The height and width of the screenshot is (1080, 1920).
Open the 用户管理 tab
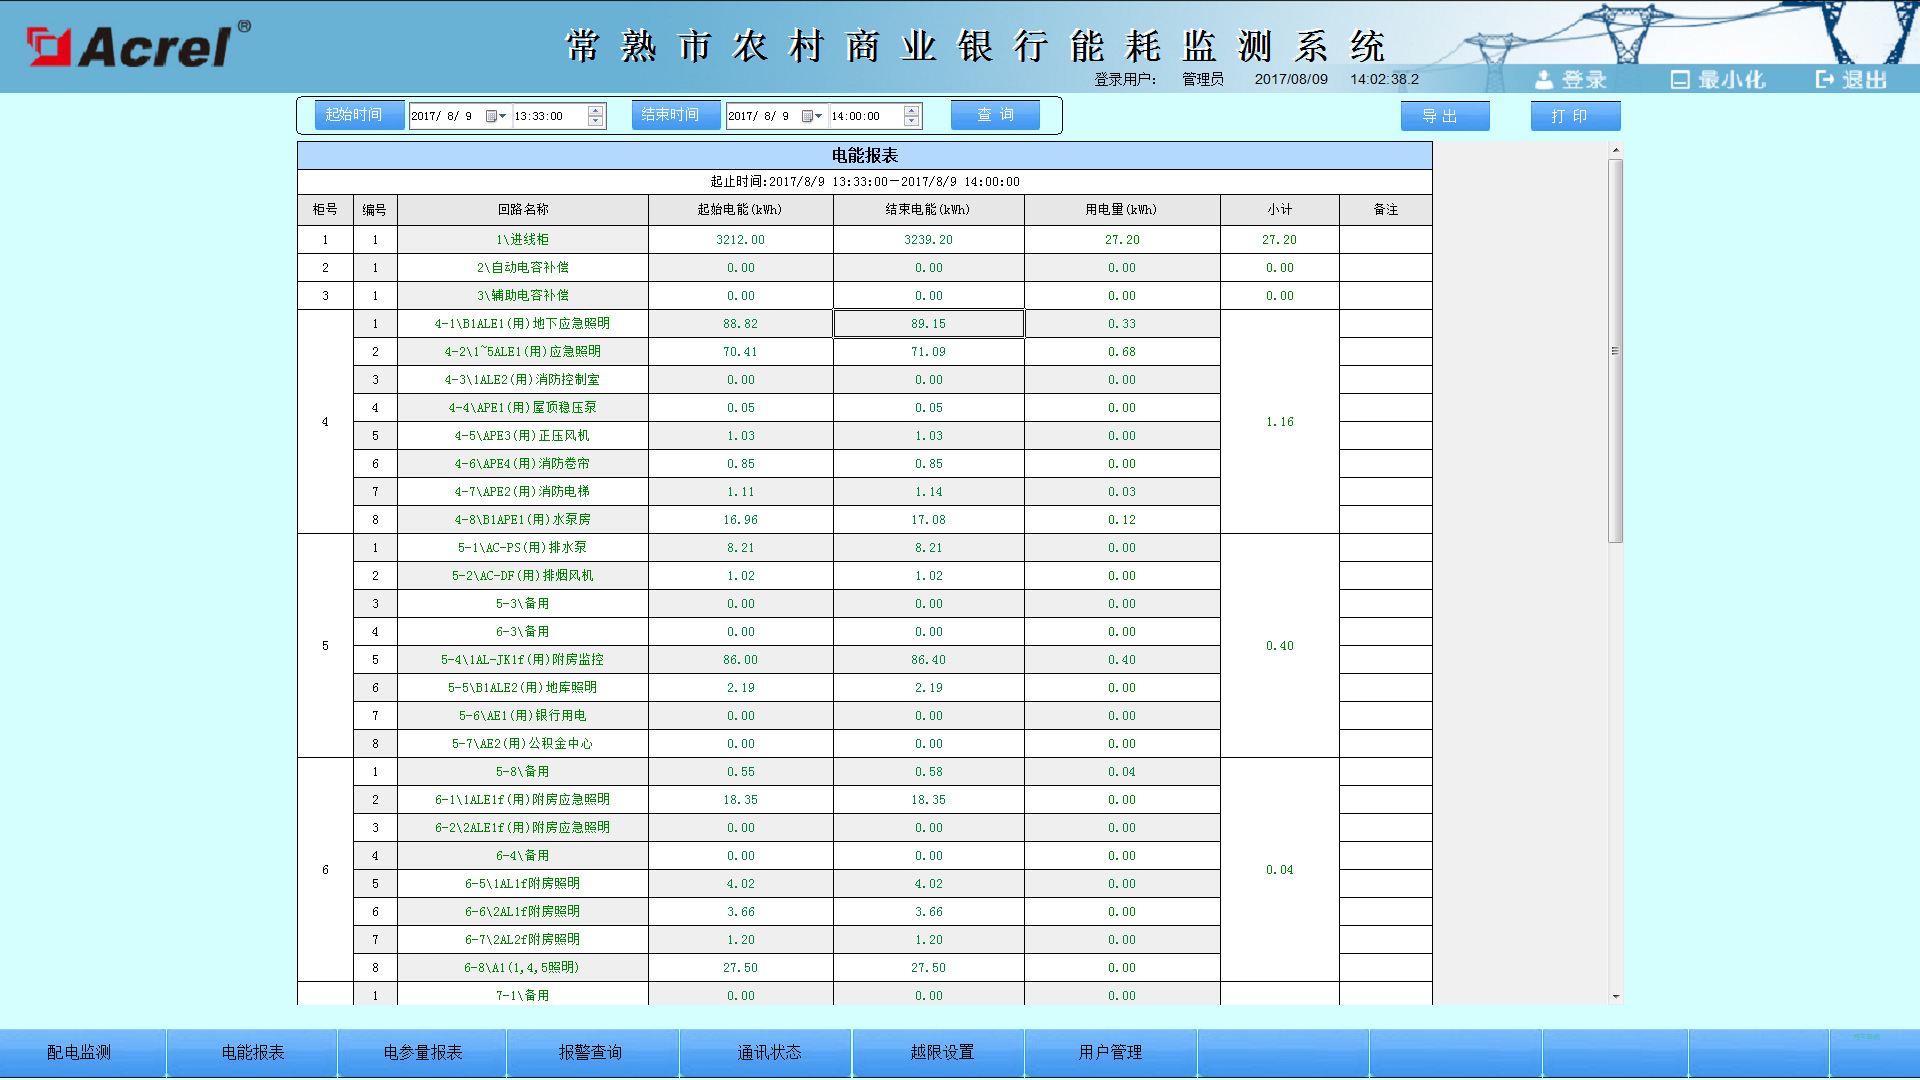pos(1110,1052)
